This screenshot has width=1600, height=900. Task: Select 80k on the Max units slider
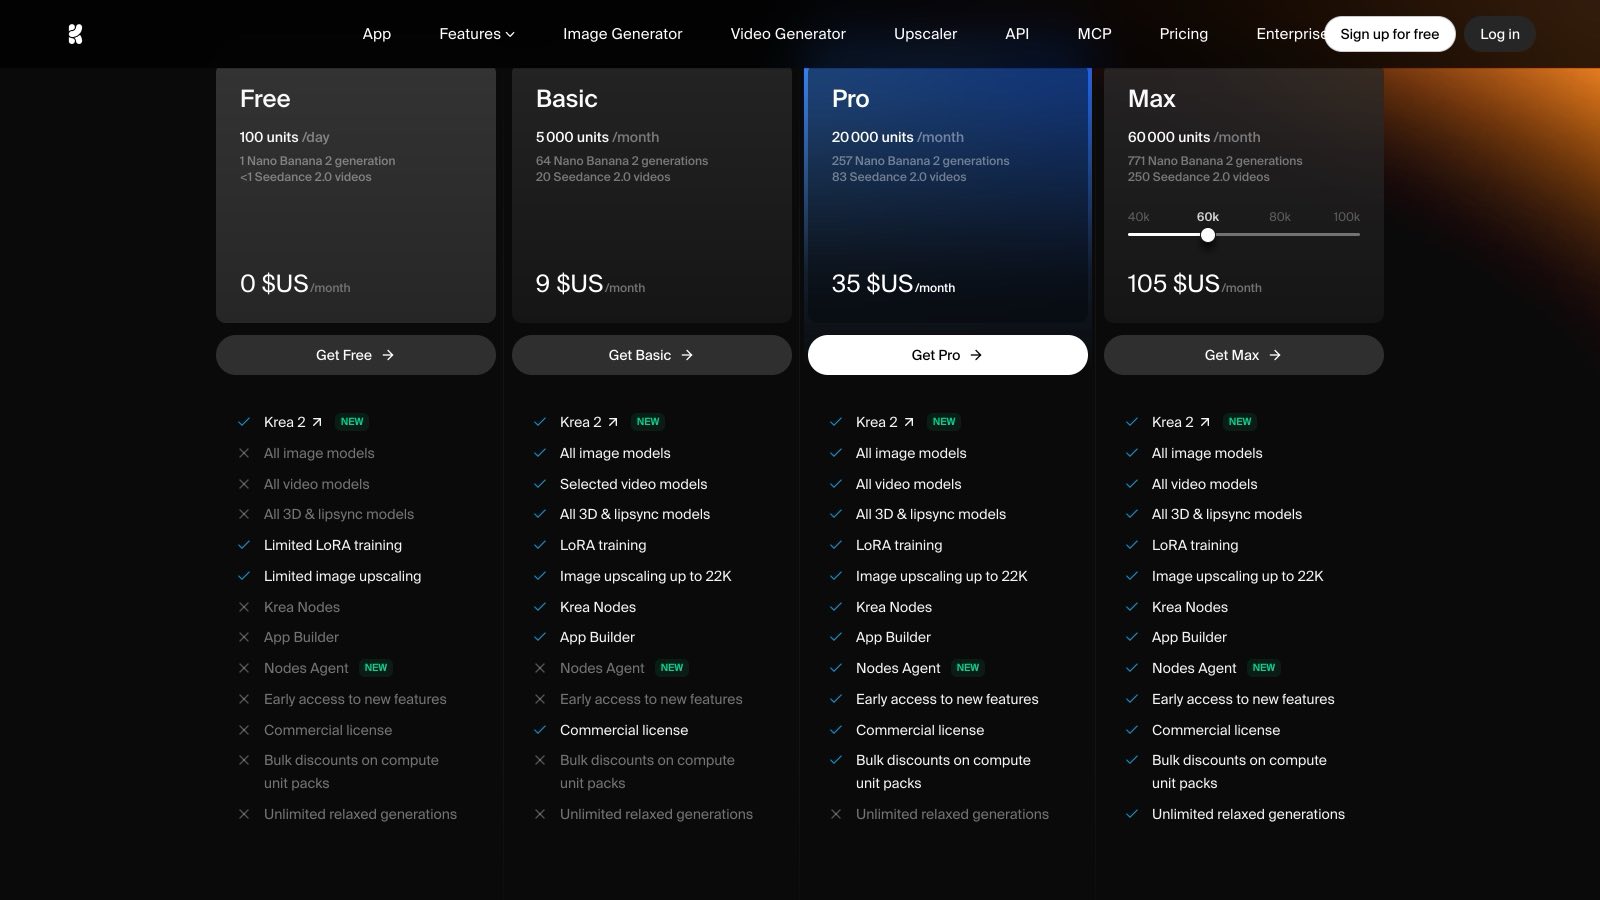click(1279, 217)
